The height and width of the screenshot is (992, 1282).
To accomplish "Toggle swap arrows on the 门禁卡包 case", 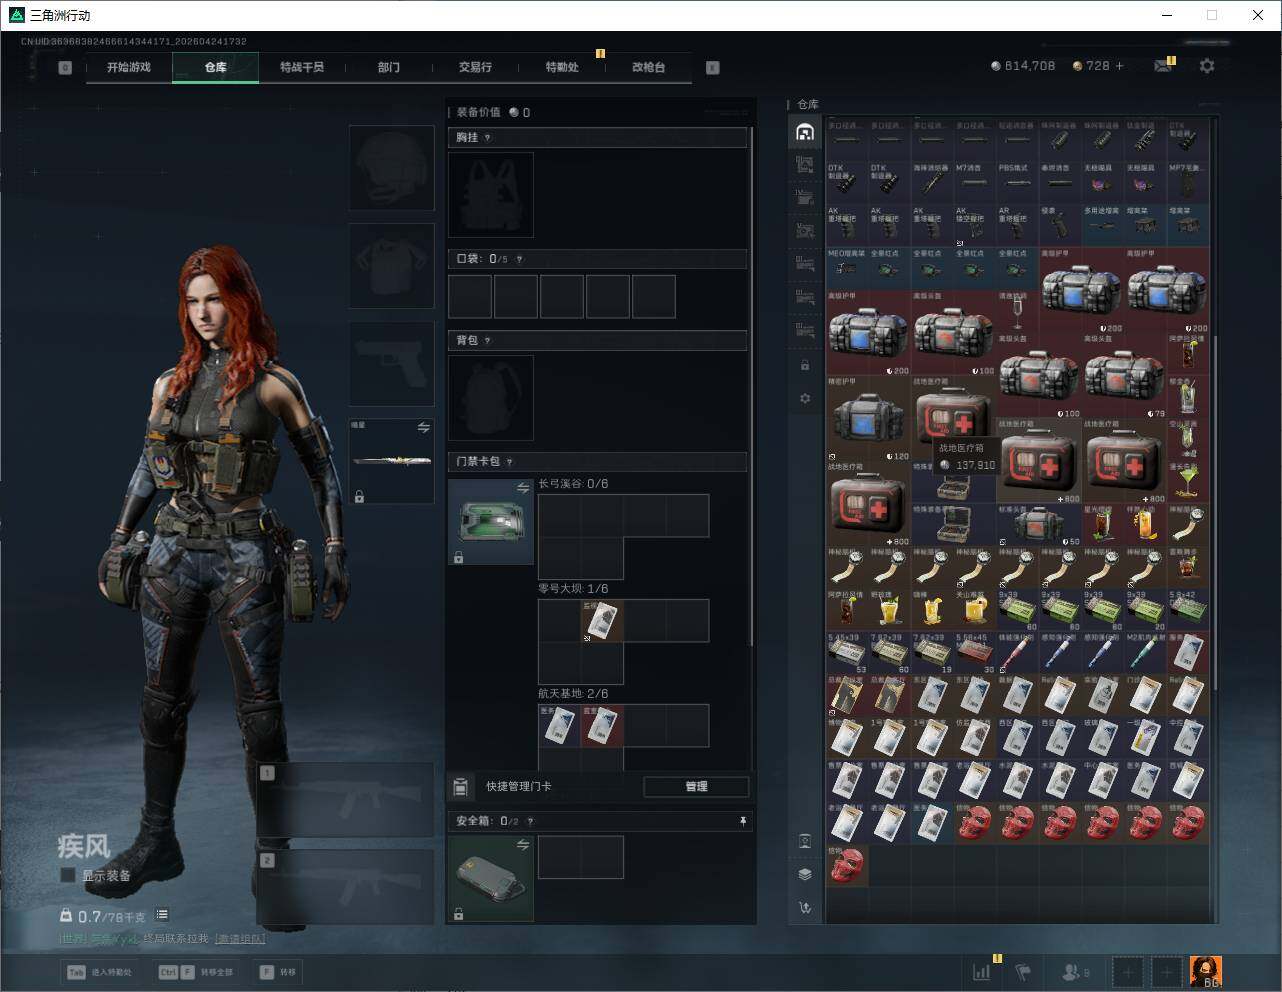I will click(x=522, y=488).
